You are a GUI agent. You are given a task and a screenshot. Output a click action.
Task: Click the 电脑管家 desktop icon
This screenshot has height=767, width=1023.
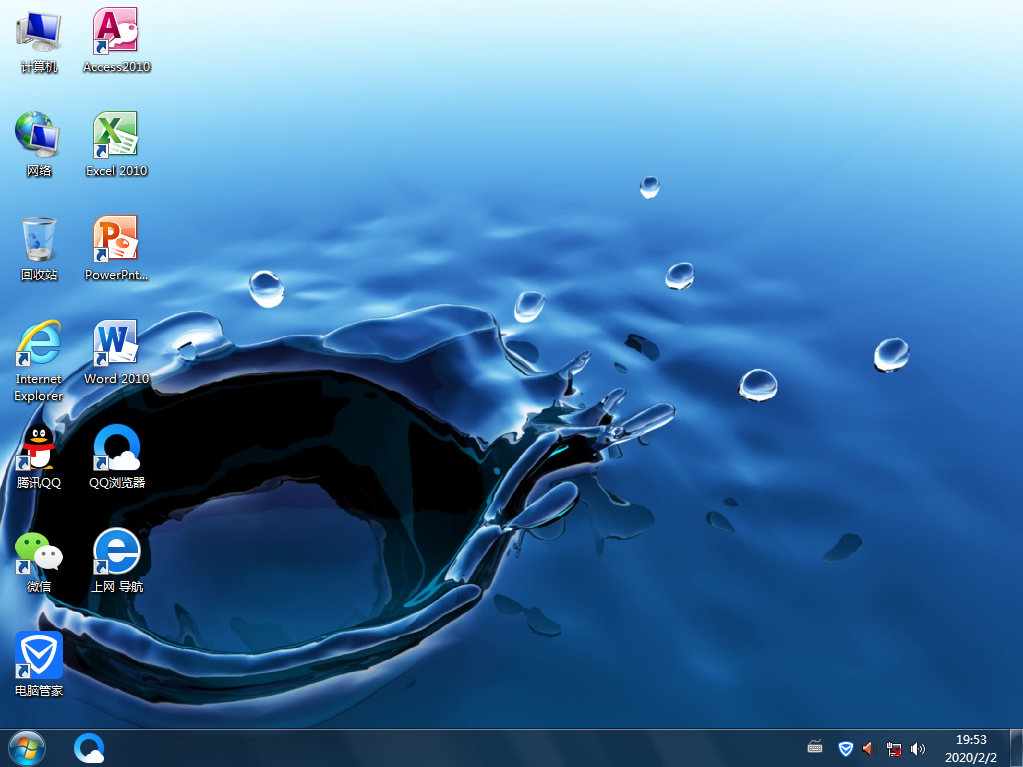coord(39,655)
